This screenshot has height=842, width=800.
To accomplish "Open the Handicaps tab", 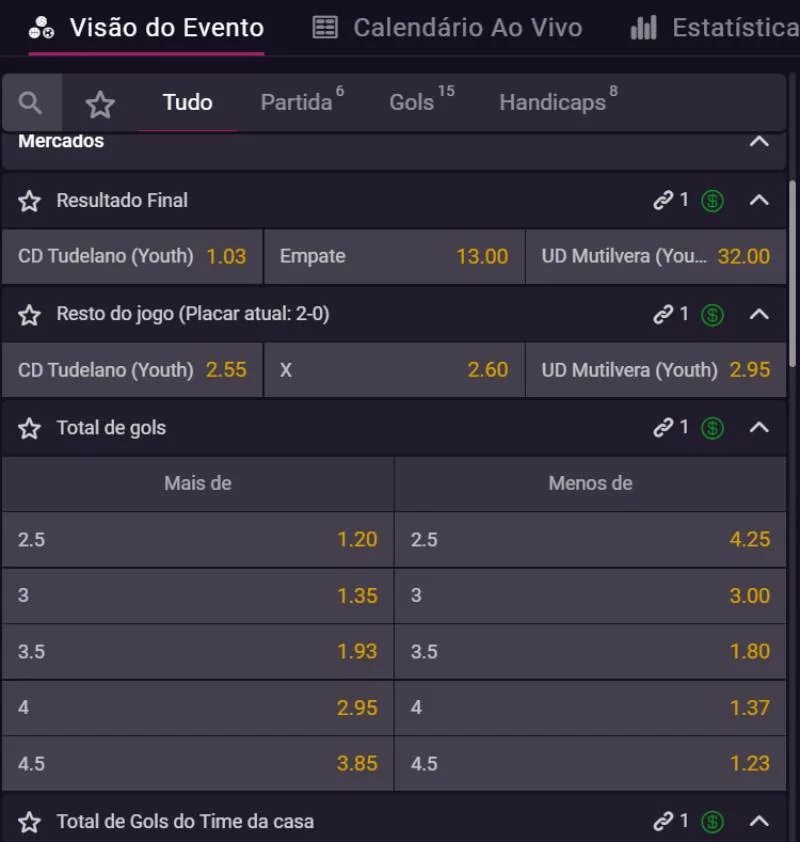I will pyautogui.click(x=552, y=102).
